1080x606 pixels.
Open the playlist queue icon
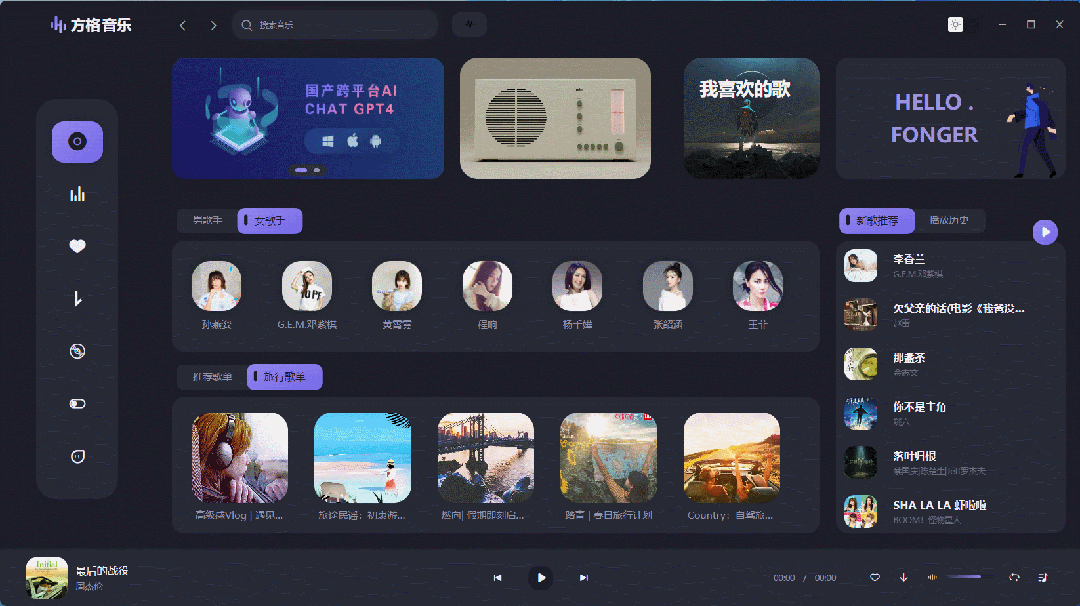[1043, 577]
